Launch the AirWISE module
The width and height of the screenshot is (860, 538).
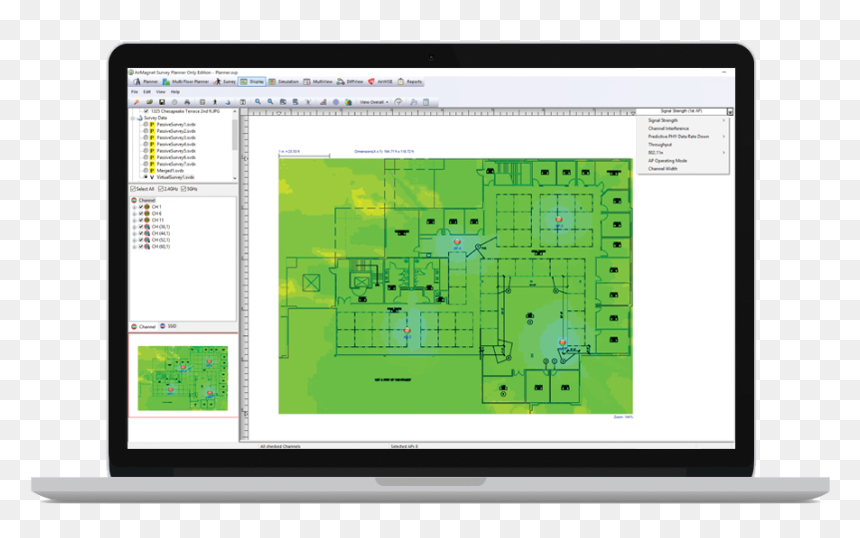coord(381,82)
